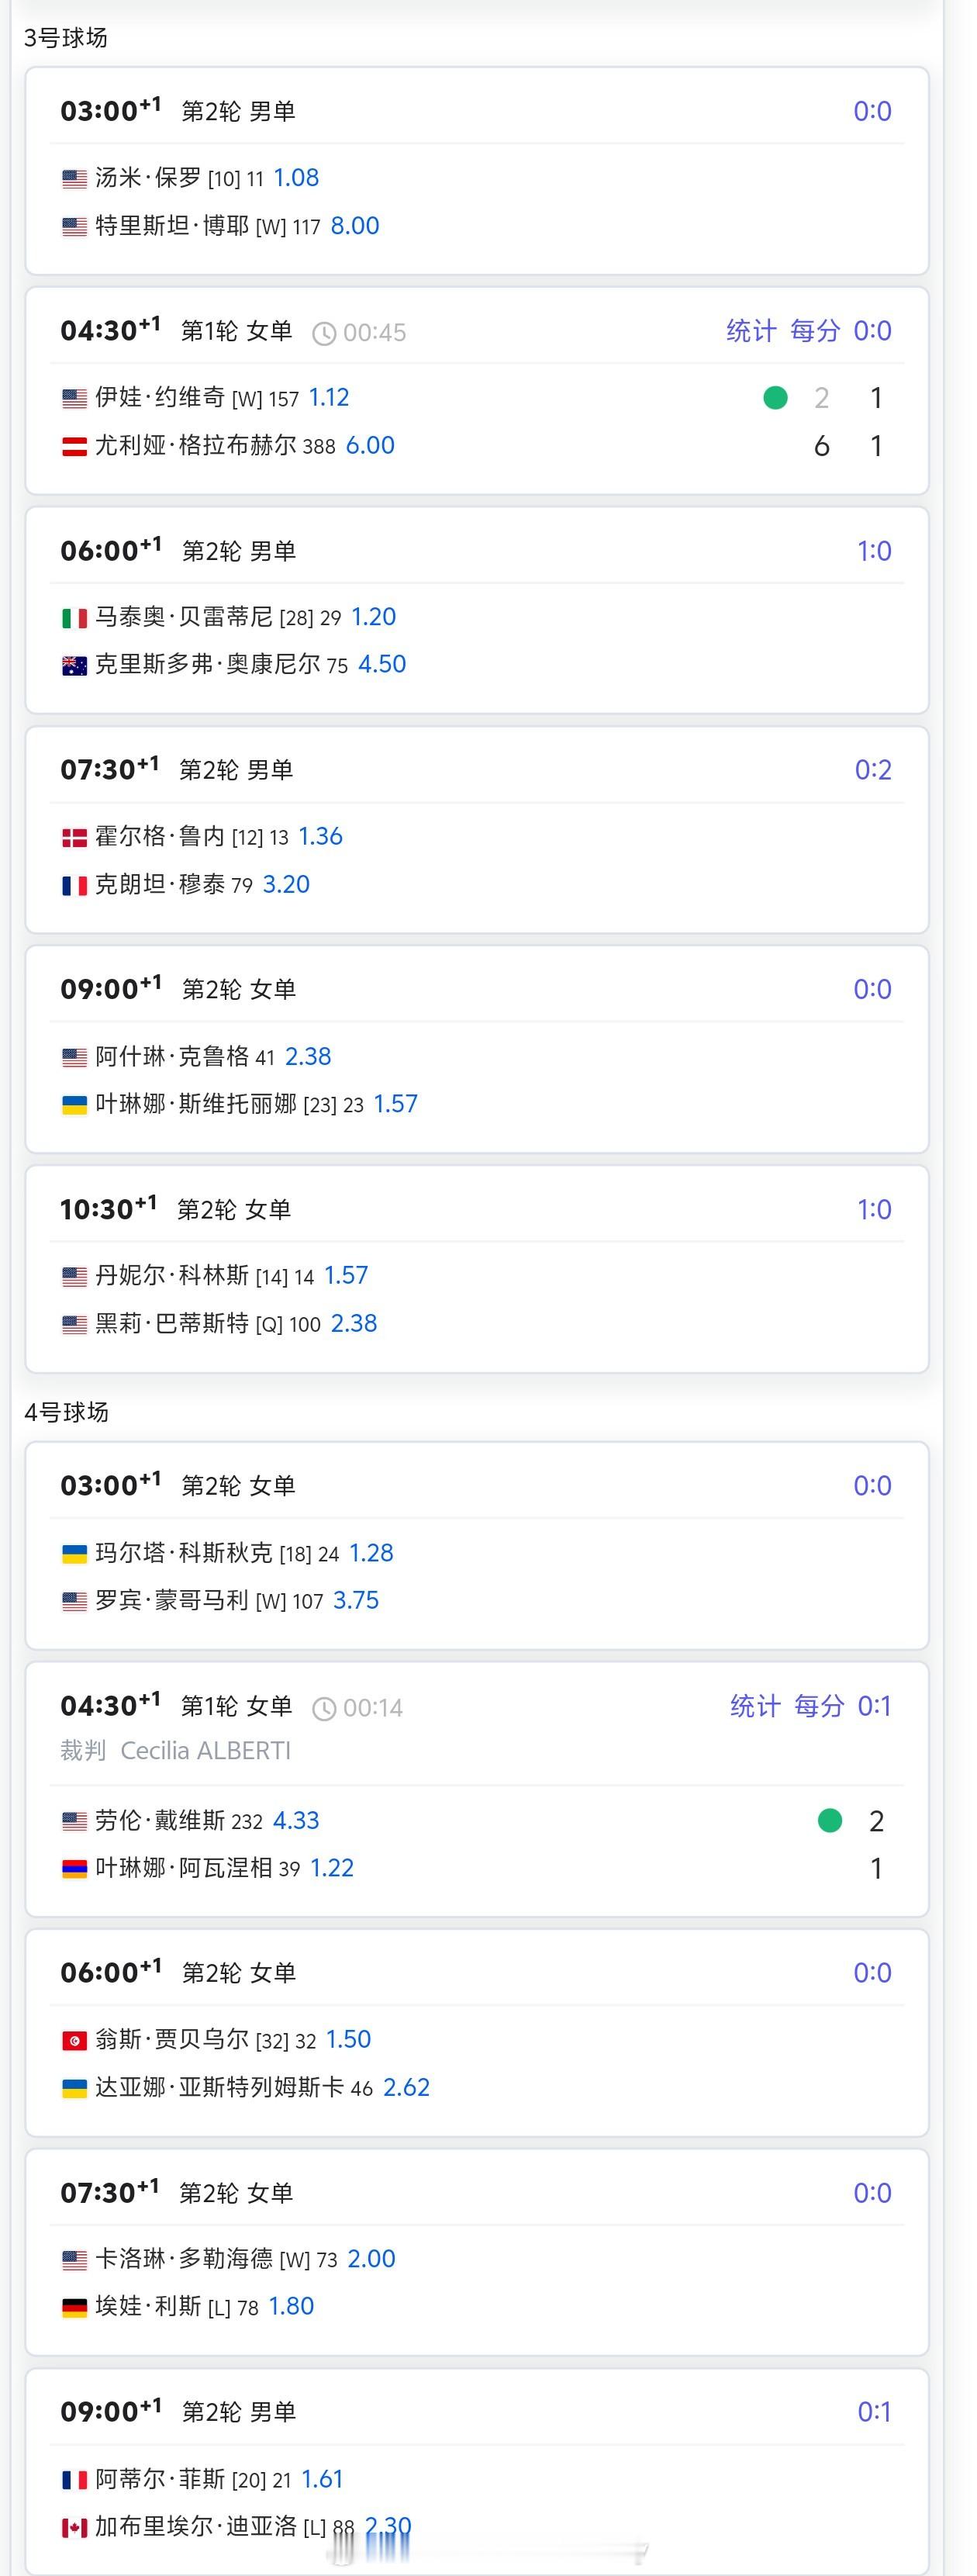Click the green serving dot for 劳伦·戴维斯
The image size is (977, 2576).
tap(830, 1820)
